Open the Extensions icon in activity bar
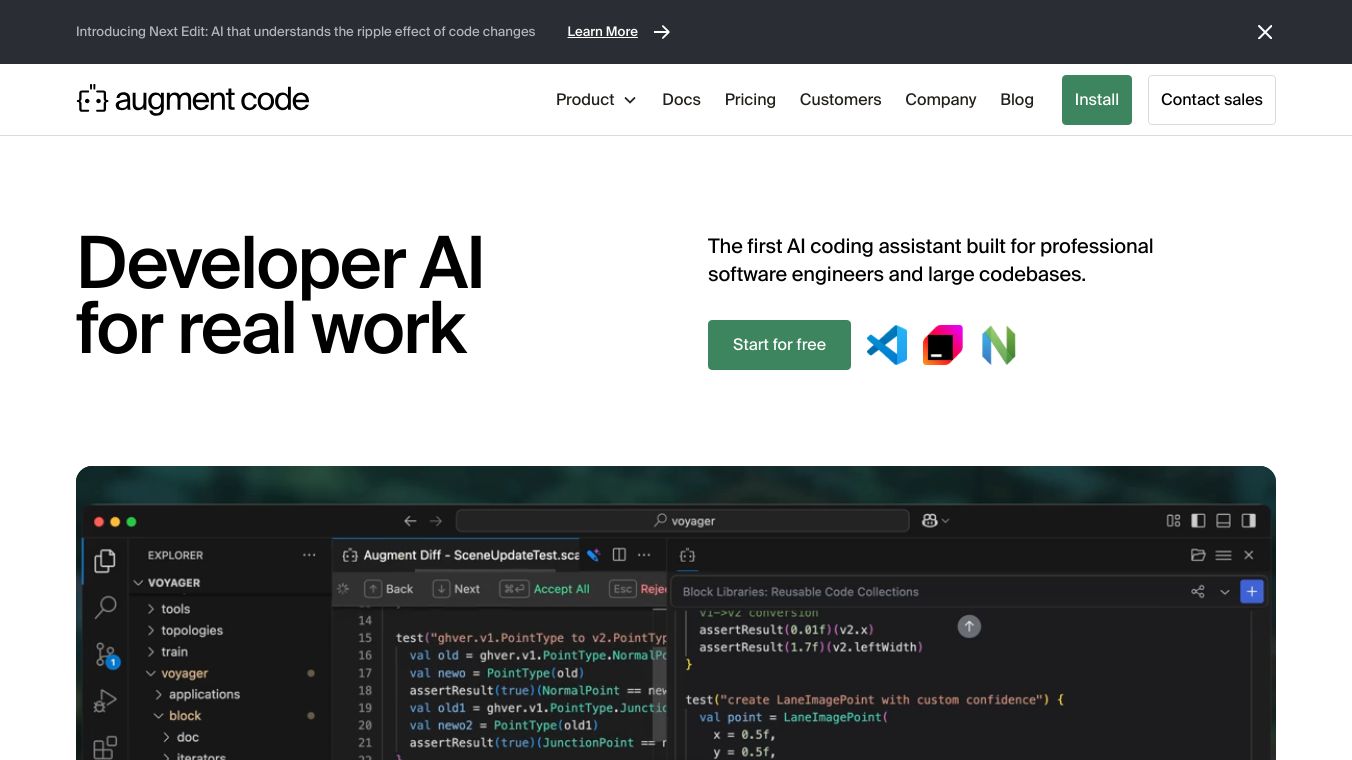This screenshot has height=760, width=1352. pyautogui.click(x=105, y=747)
